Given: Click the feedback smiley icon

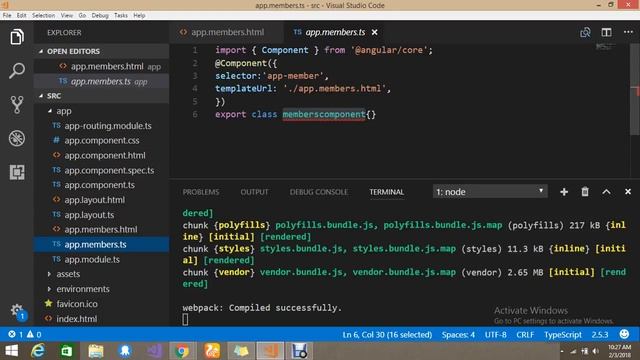Looking at the screenshot, I should [624, 334].
